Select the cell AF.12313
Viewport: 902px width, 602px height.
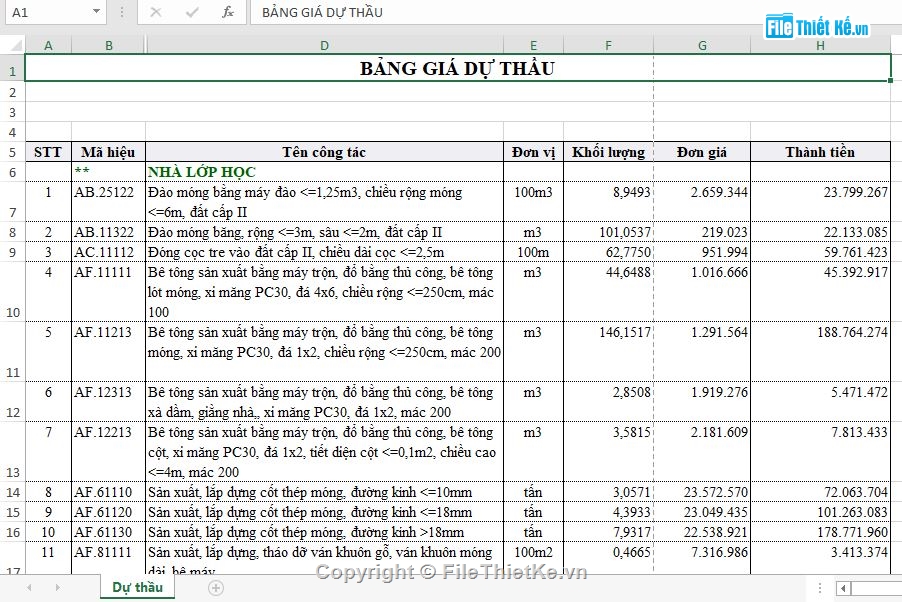pos(109,402)
